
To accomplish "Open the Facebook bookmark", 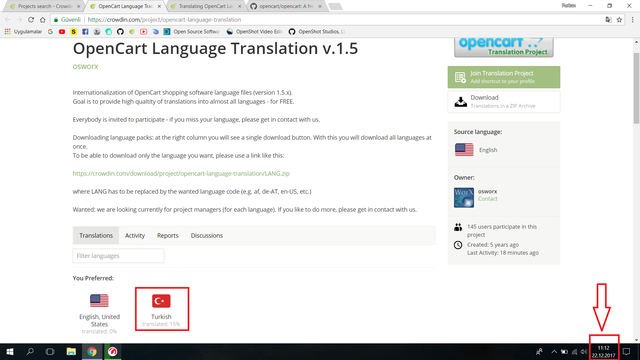I will (85, 31).
